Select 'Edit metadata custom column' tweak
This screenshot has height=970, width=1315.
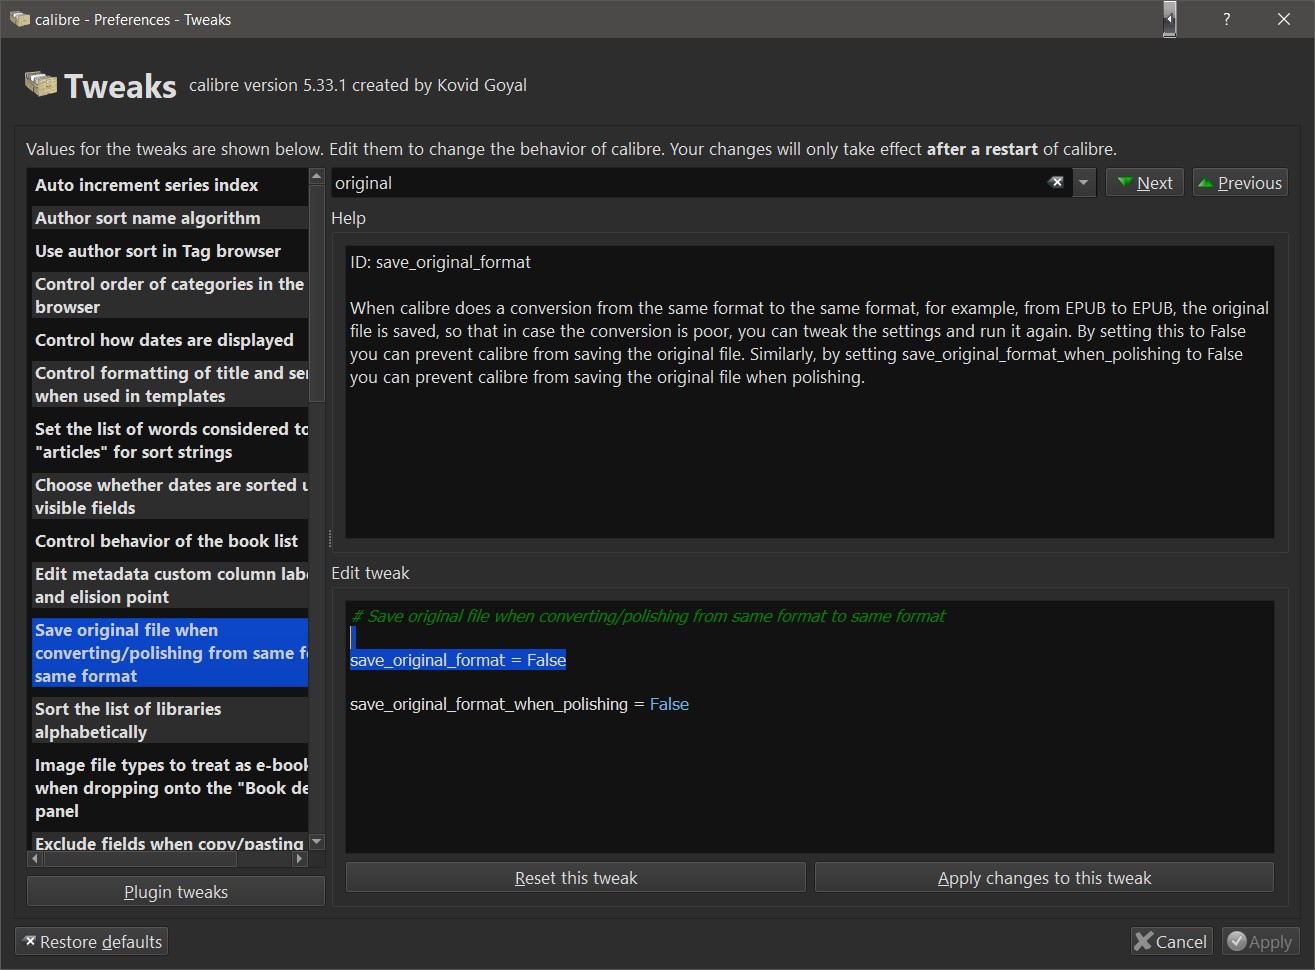pos(170,585)
